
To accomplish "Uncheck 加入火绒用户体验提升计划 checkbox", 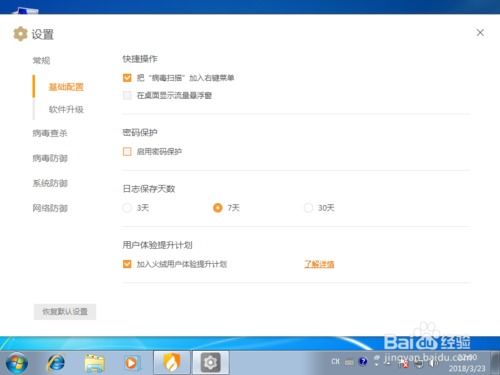I will tap(127, 264).
